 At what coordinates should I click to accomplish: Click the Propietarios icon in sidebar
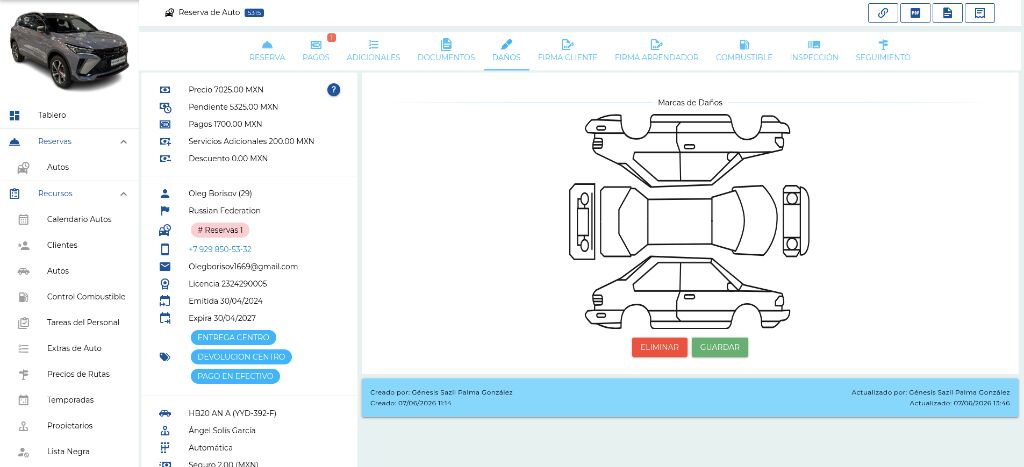click(24, 426)
